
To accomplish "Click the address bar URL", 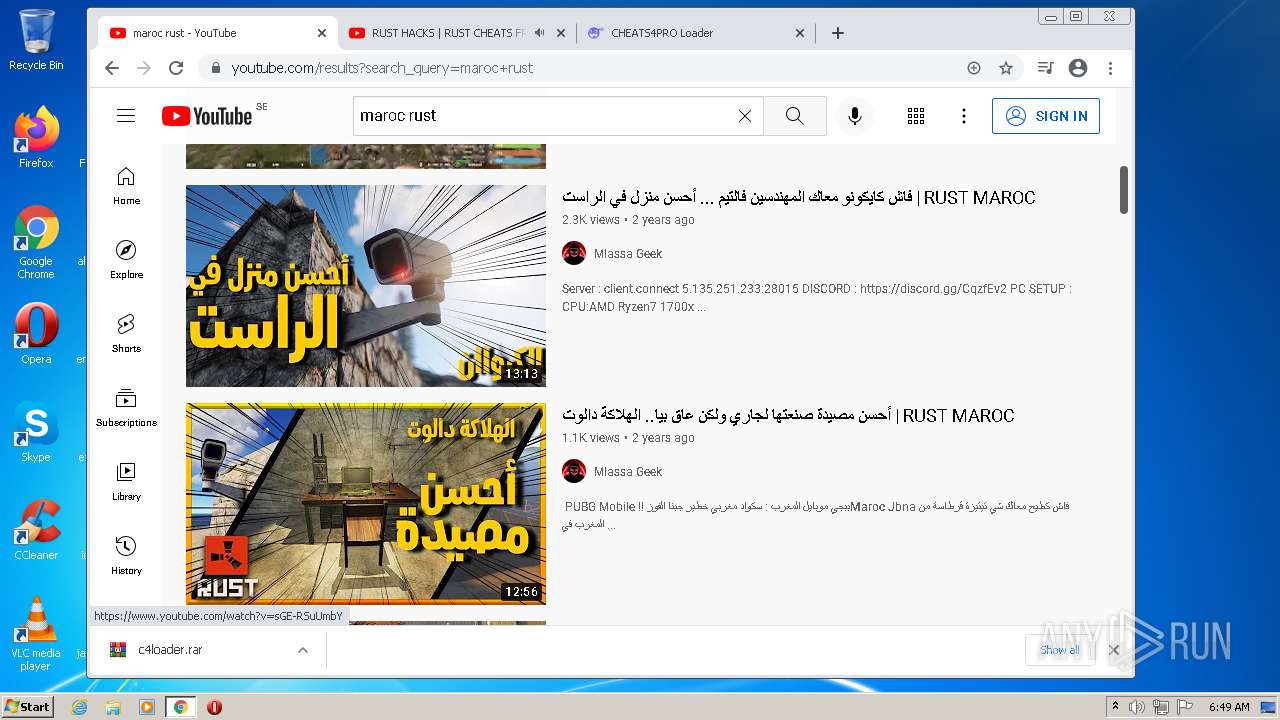I will [x=382, y=68].
